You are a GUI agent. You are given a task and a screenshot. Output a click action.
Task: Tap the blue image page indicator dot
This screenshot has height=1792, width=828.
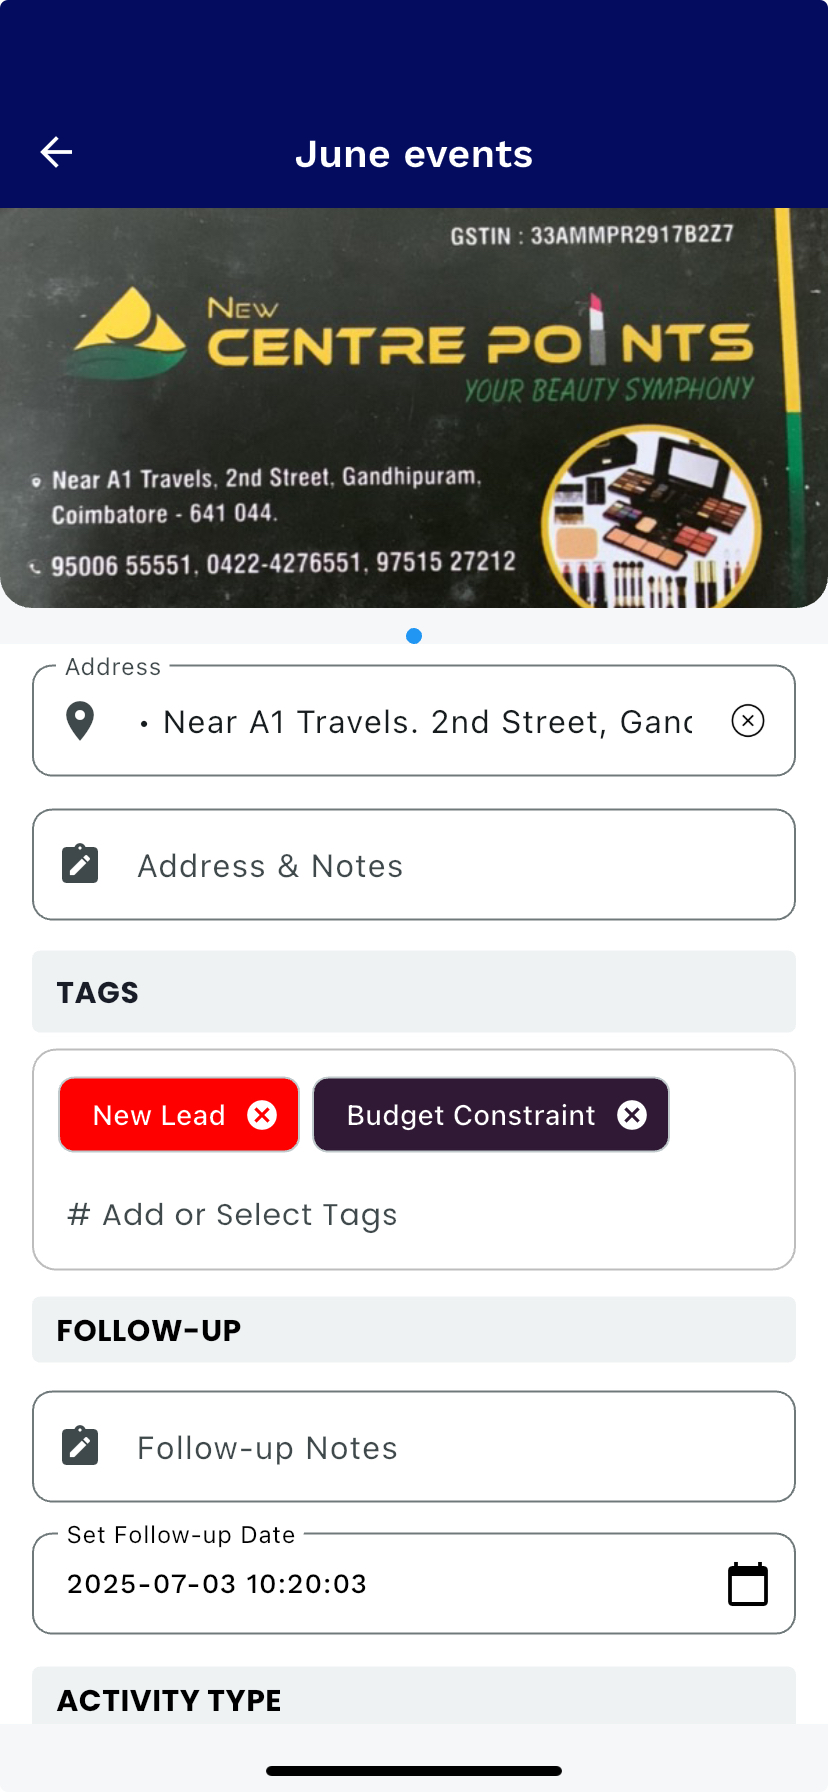tap(414, 636)
